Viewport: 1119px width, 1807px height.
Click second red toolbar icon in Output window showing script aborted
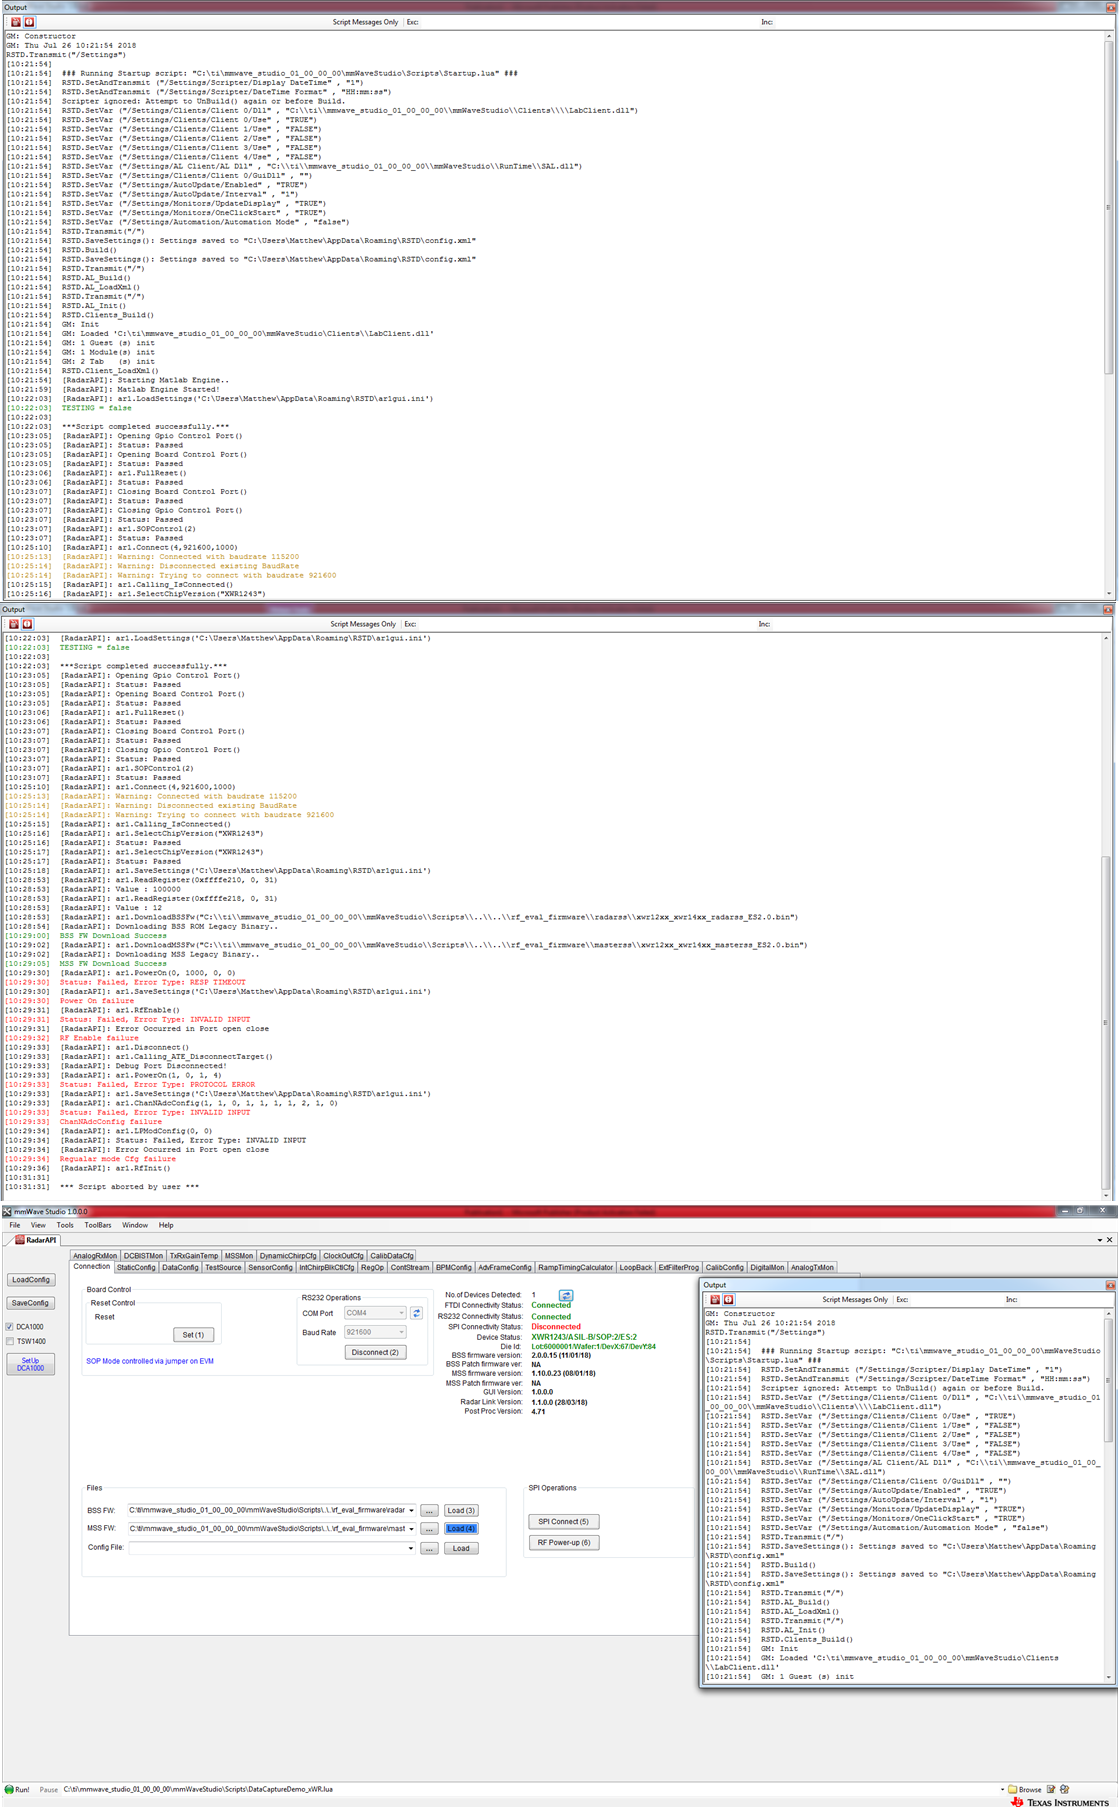(27, 624)
